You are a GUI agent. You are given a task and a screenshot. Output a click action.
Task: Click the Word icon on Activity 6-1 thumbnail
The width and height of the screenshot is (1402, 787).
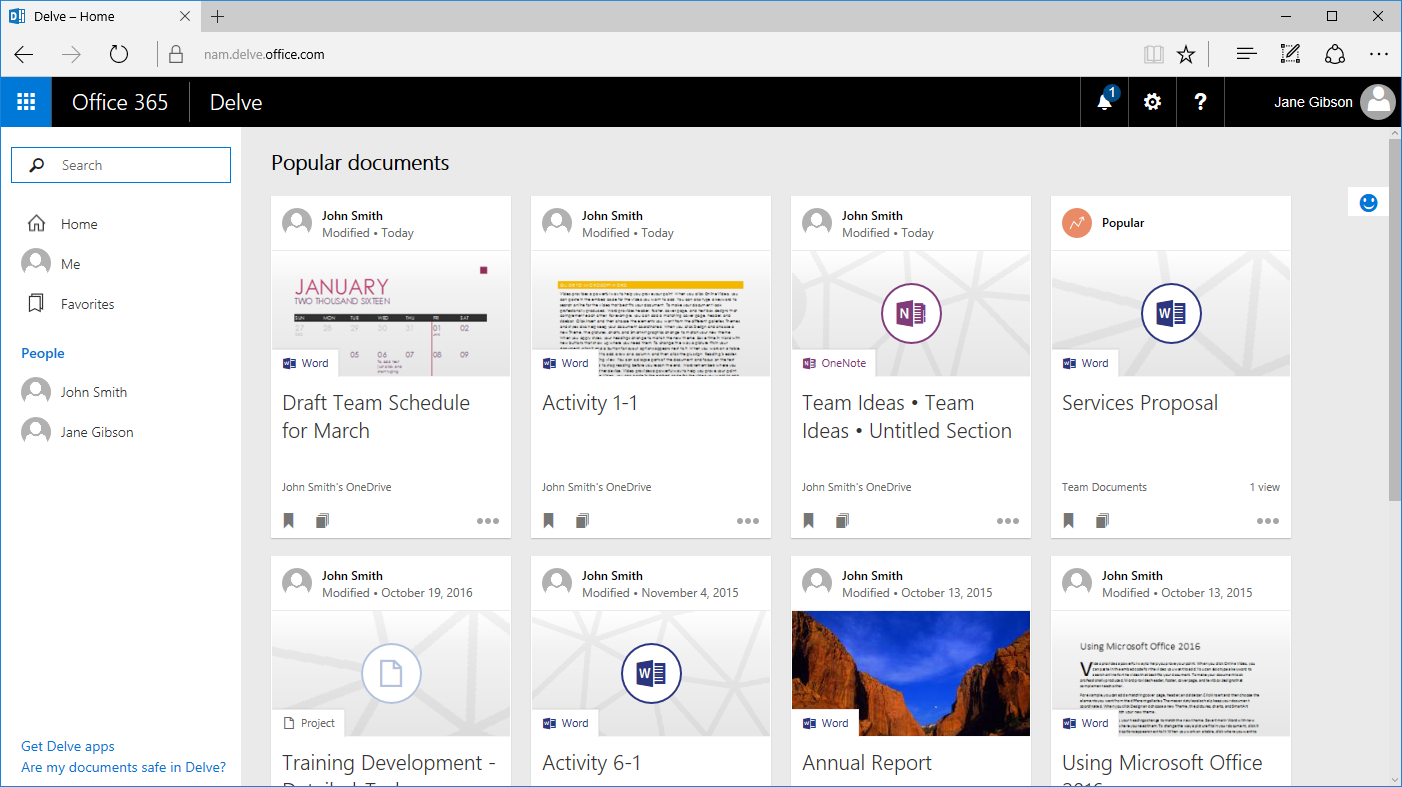pyautogui.click(x=651, y=674)
